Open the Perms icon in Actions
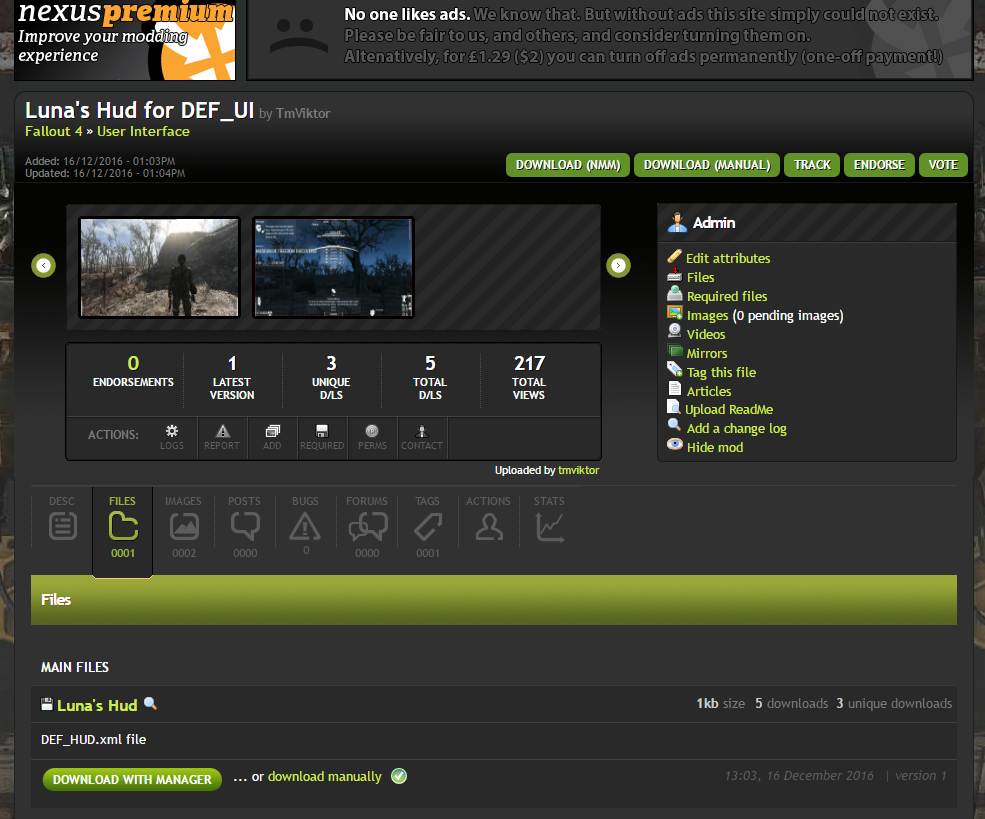 click(x=372, y=431)
